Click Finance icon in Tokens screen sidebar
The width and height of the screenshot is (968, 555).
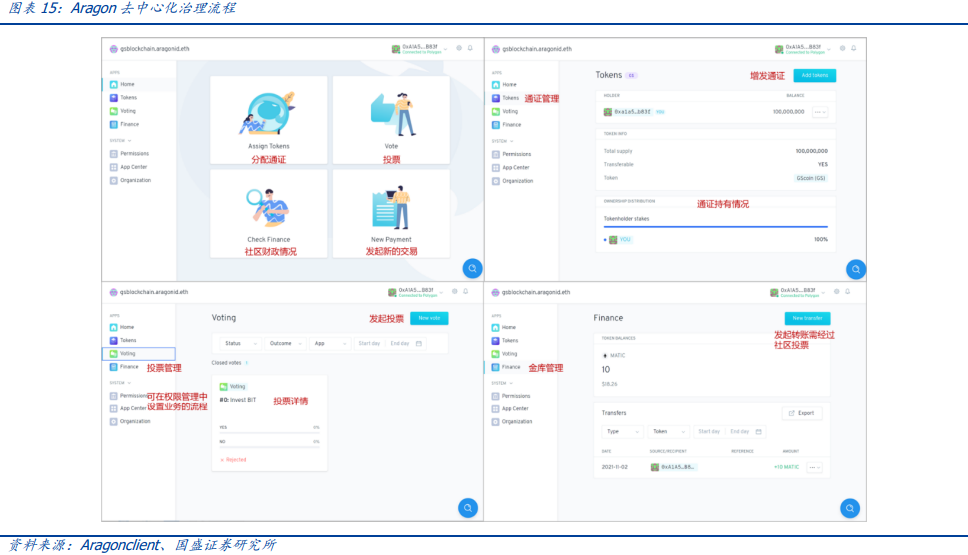(x=496, y=125)
